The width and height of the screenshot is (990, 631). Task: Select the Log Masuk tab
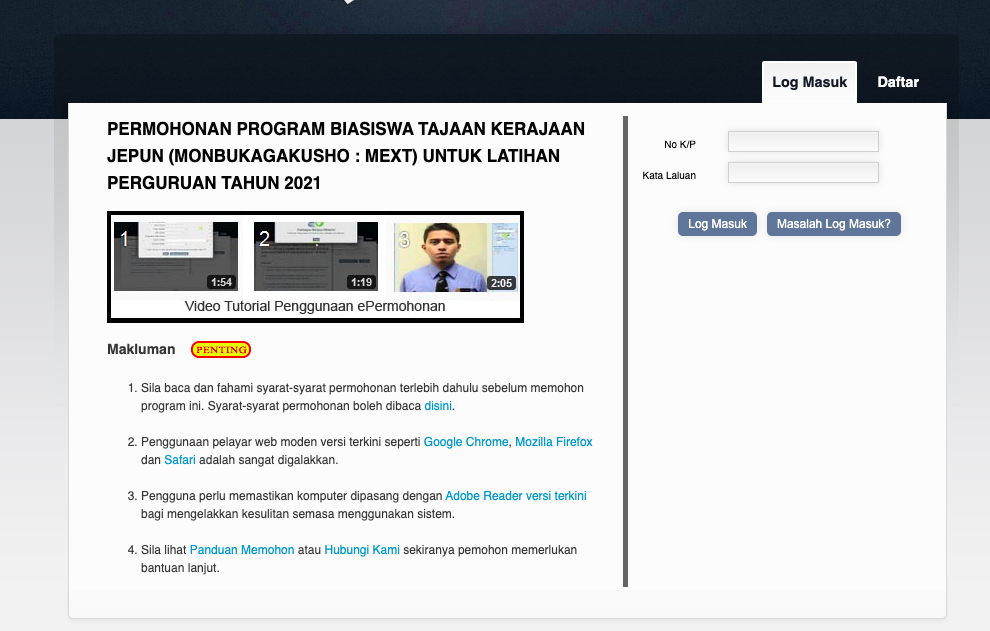[x=809, y=81]
